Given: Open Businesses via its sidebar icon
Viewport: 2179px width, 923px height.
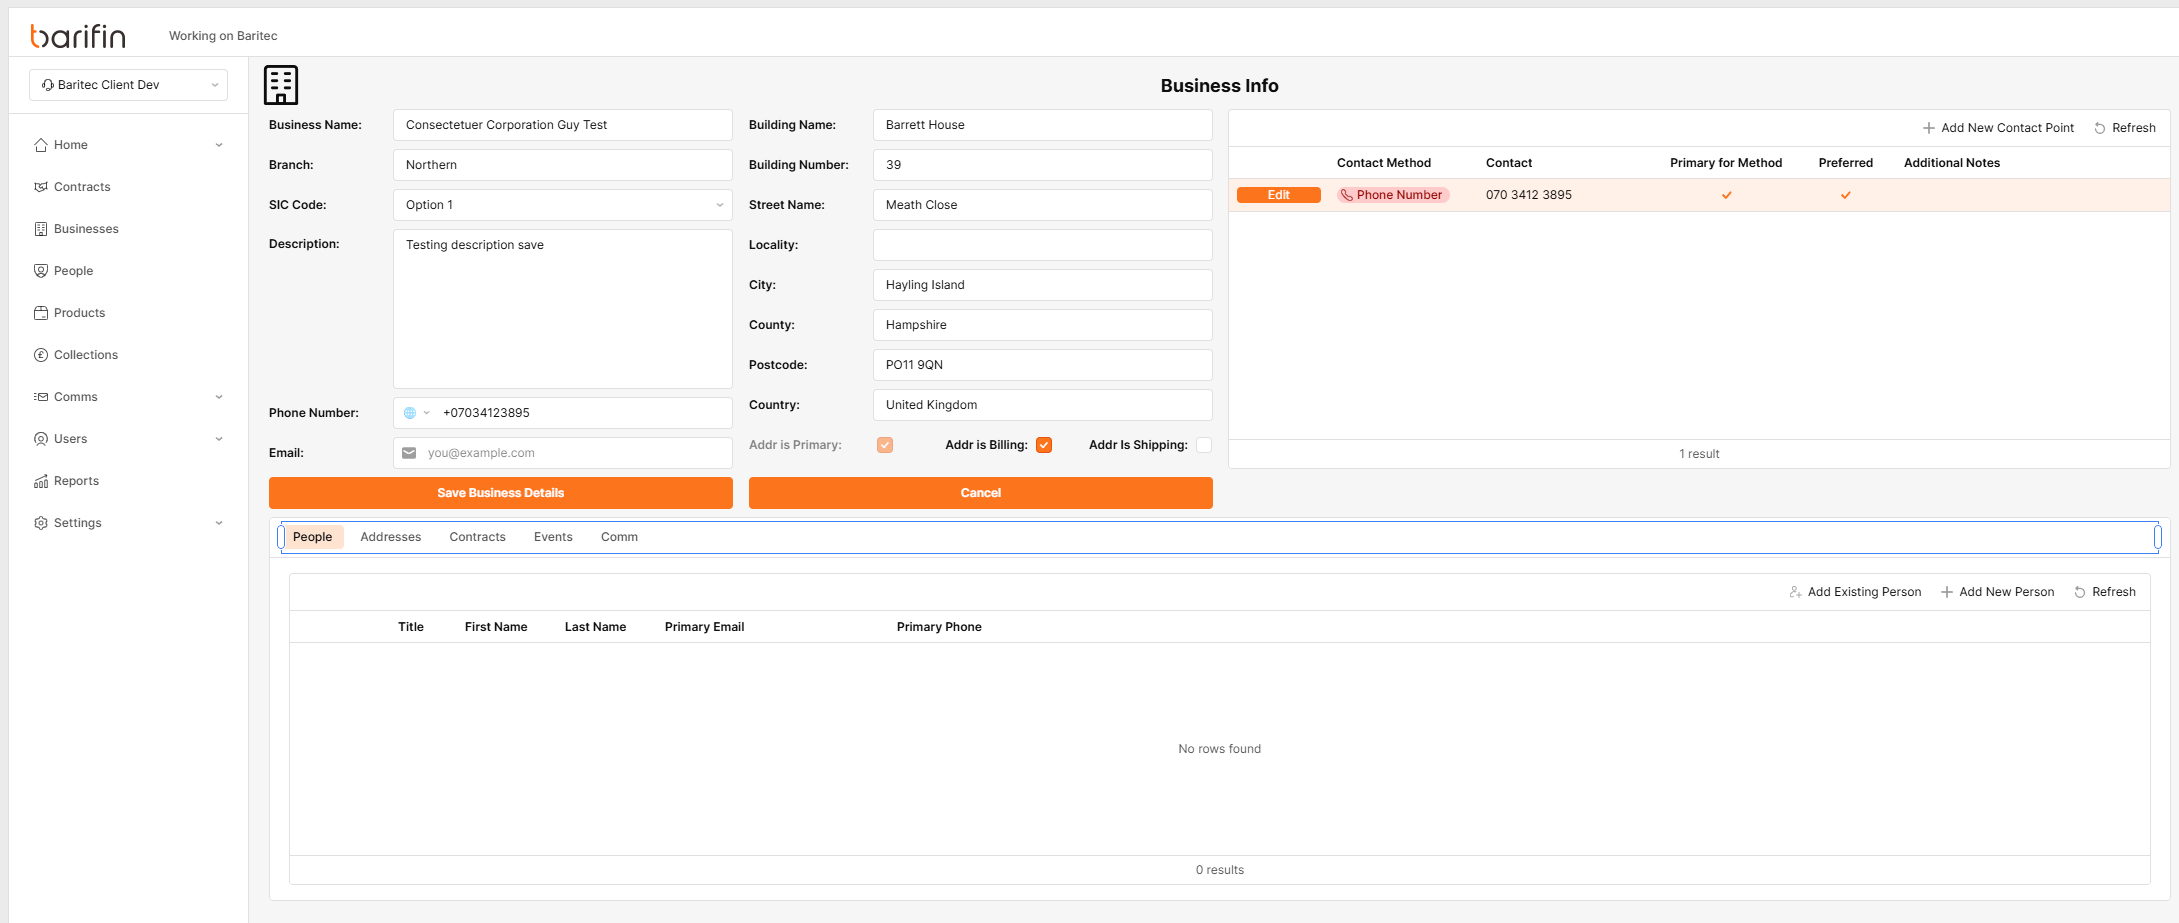Looking at the screenshot, I should 41,229.
